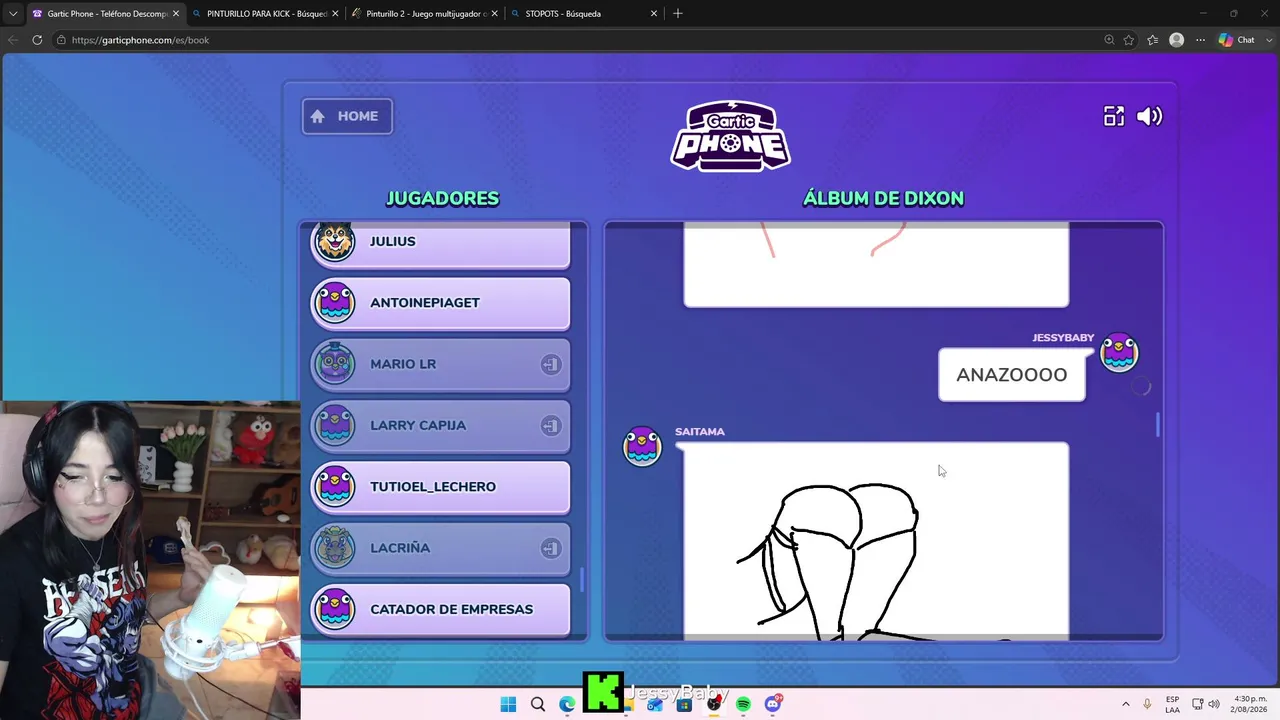Close the PINTURILLO PARA KICK tab
Image resolution: width=1280 pixels, height=720 pixels.
(335, 13)
